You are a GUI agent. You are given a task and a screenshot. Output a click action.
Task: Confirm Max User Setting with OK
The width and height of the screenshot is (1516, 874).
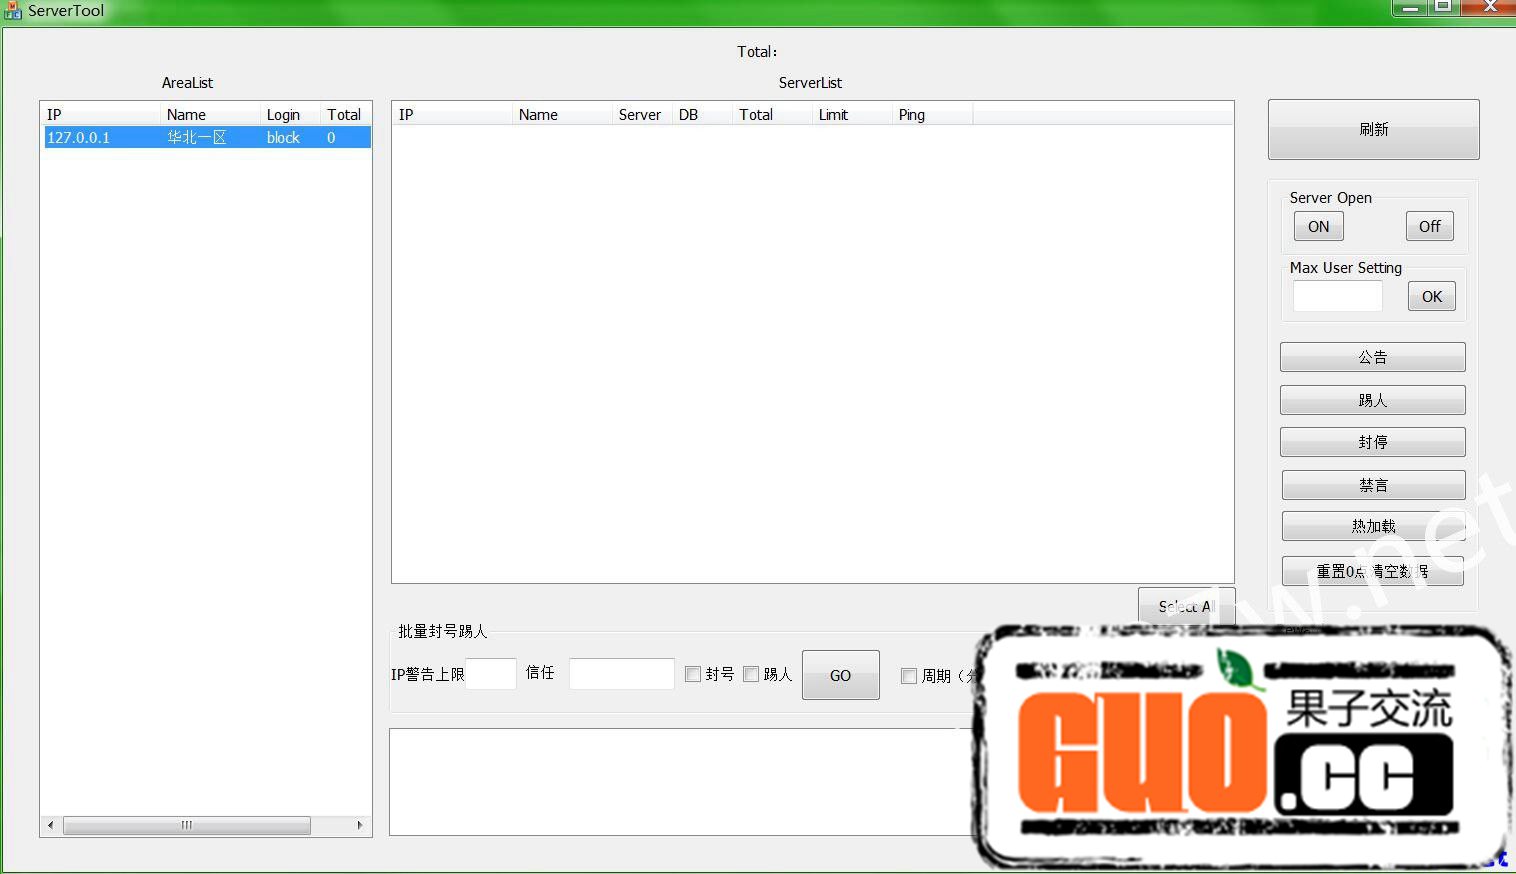tap(1431, 297)
